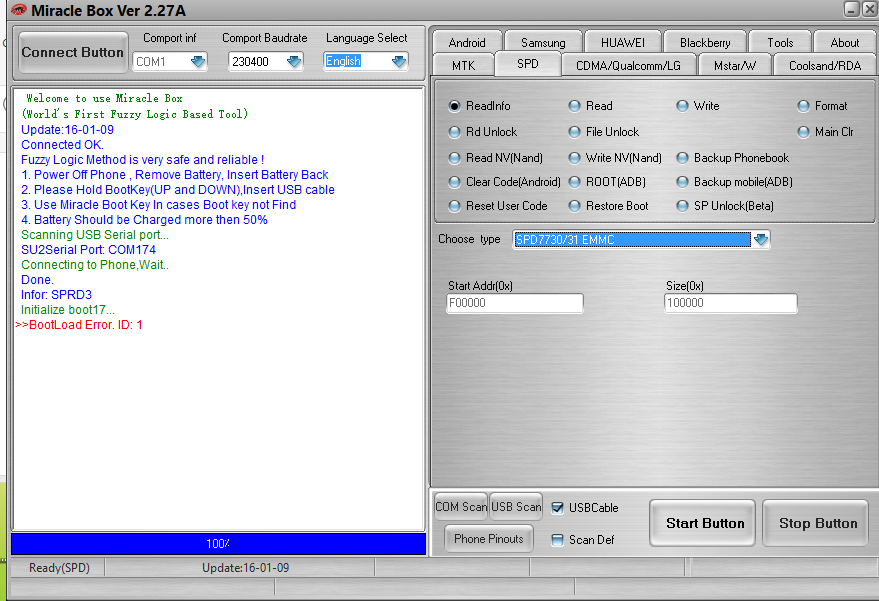Switch to the Samsung tab
This screenshot has width=879, height=601.
pyautogui.click(x=543, y=43)
